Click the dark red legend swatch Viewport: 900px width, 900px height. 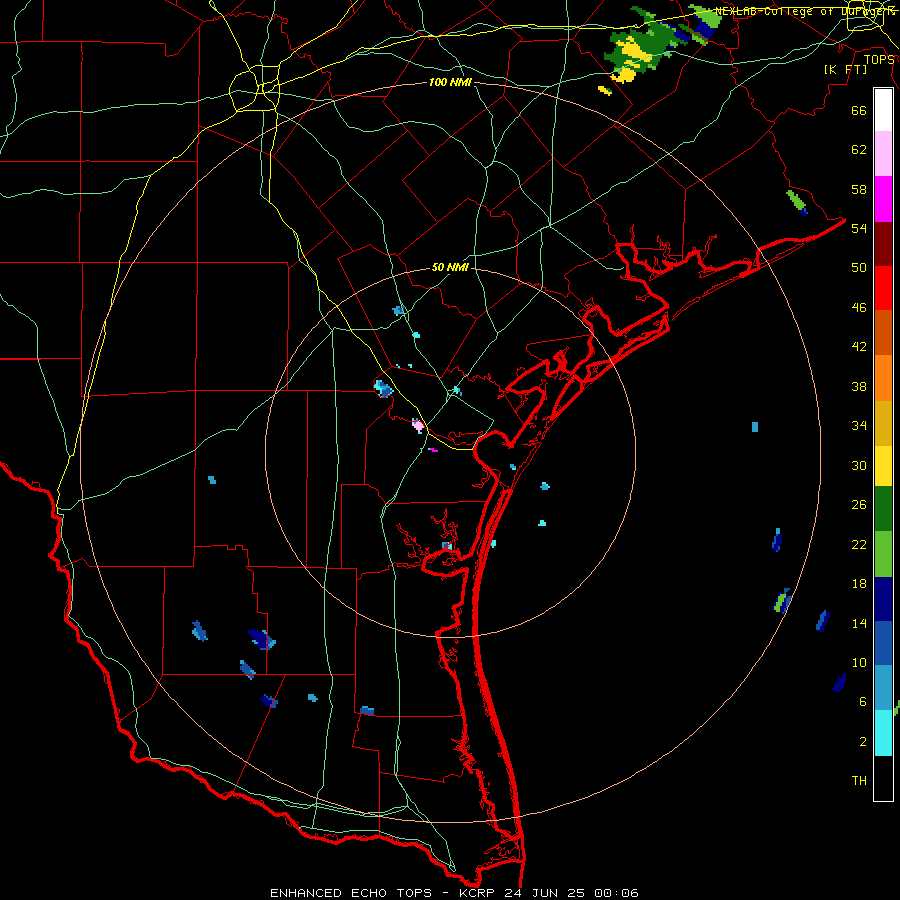click(883, 244)
